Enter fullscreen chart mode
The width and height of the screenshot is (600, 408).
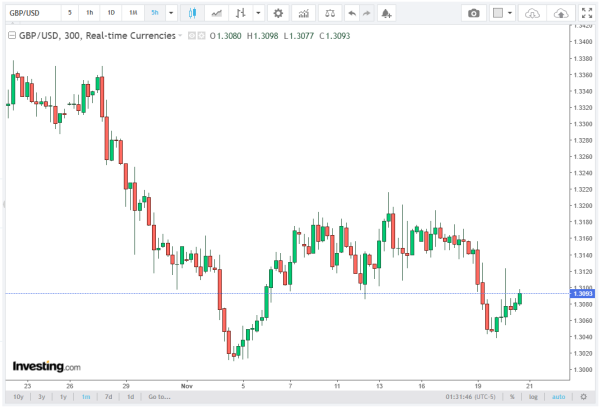pos(587,13)
